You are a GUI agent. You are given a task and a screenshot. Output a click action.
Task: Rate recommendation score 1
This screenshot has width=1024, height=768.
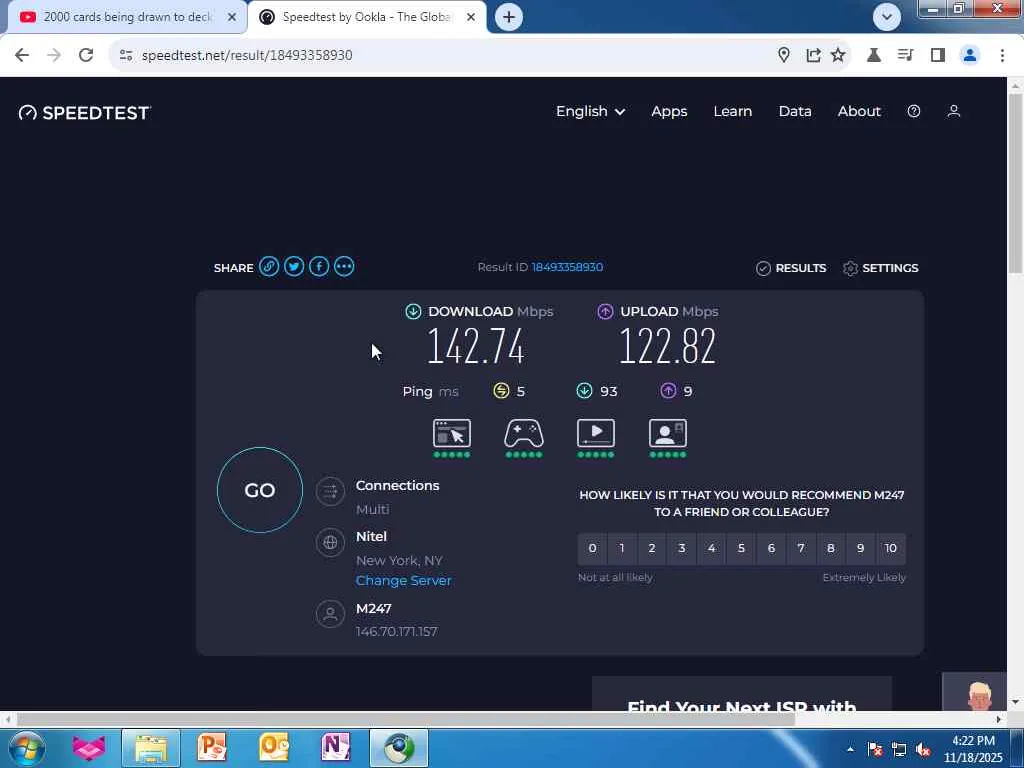(622, 548)
